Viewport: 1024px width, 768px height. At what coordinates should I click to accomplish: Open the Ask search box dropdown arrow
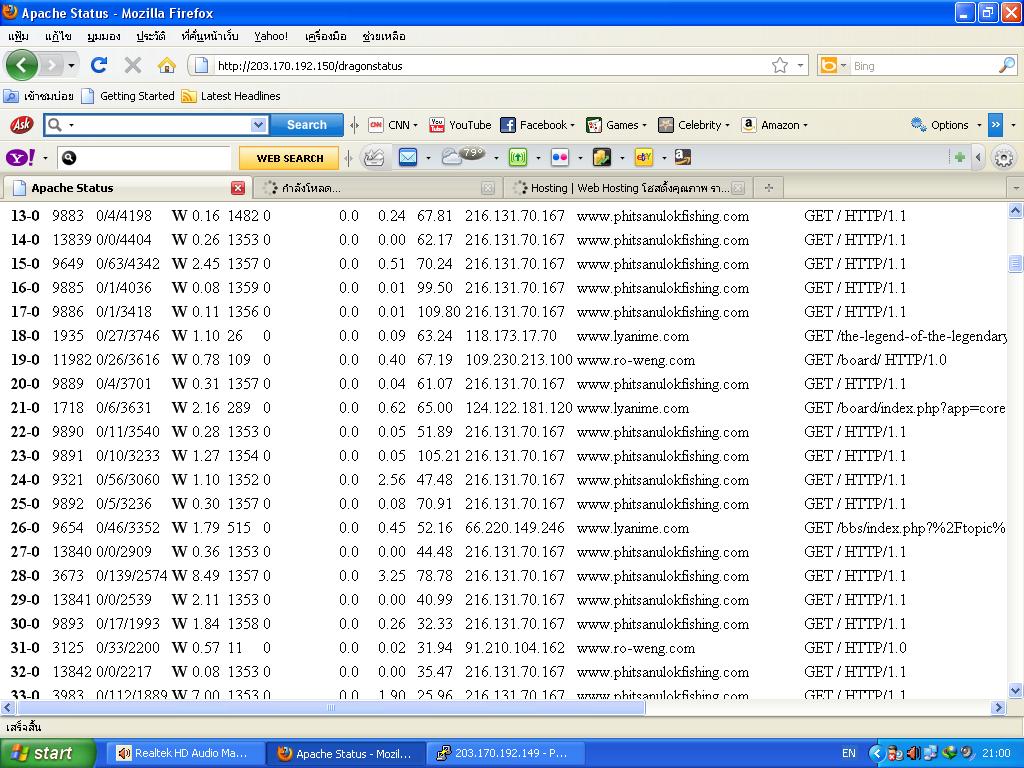click(x=259, y=125)
